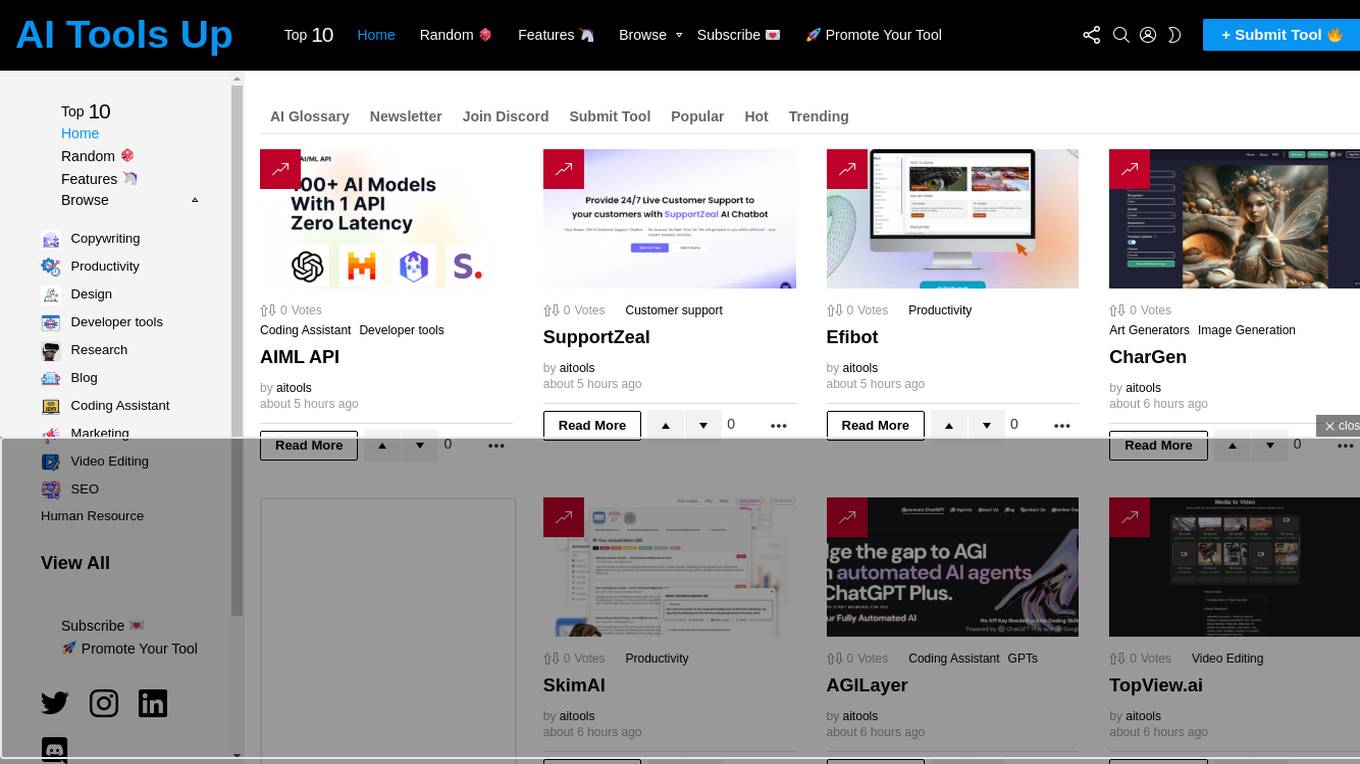Open the Productivity category icon in sidebar
The width and height of the screenshot is (1360, 764).
click(x=51, y=267)
